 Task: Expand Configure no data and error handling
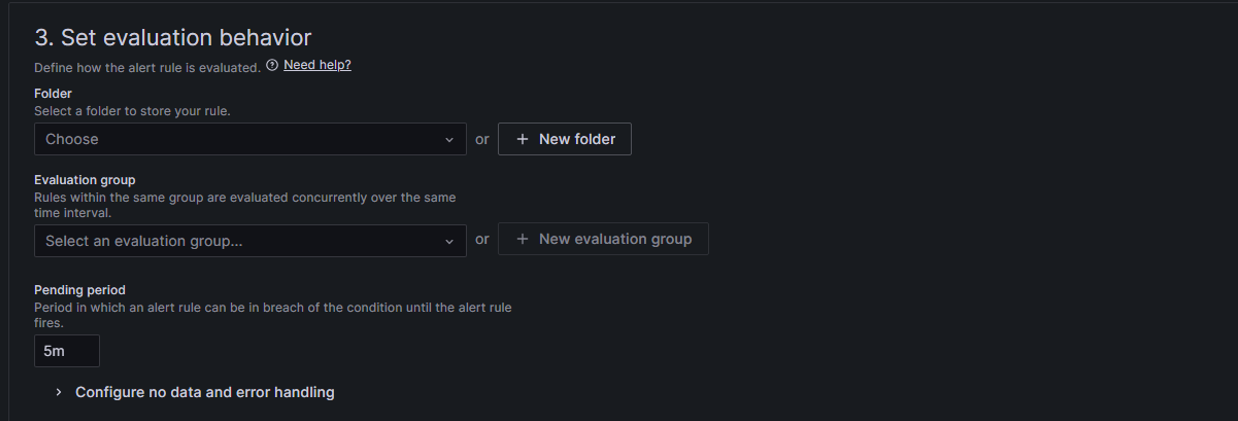[204, 392]
